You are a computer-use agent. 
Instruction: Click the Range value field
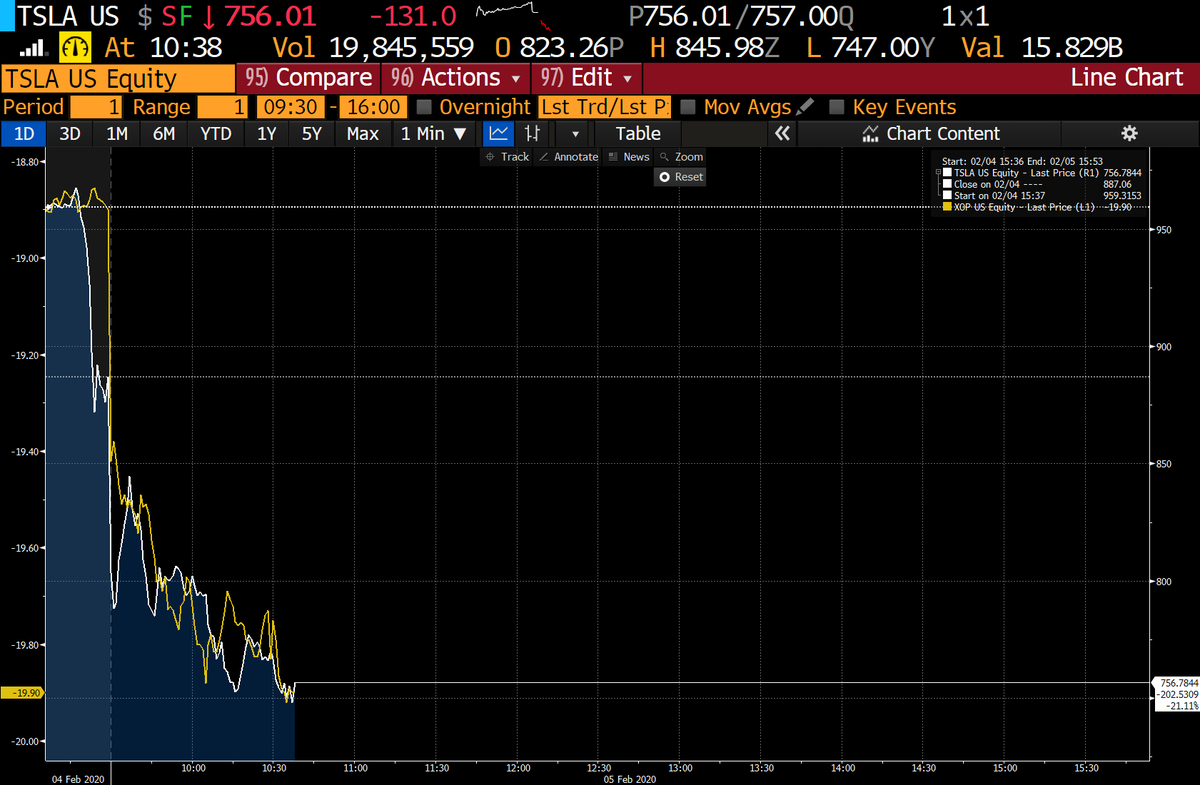(x=224, y=107)
